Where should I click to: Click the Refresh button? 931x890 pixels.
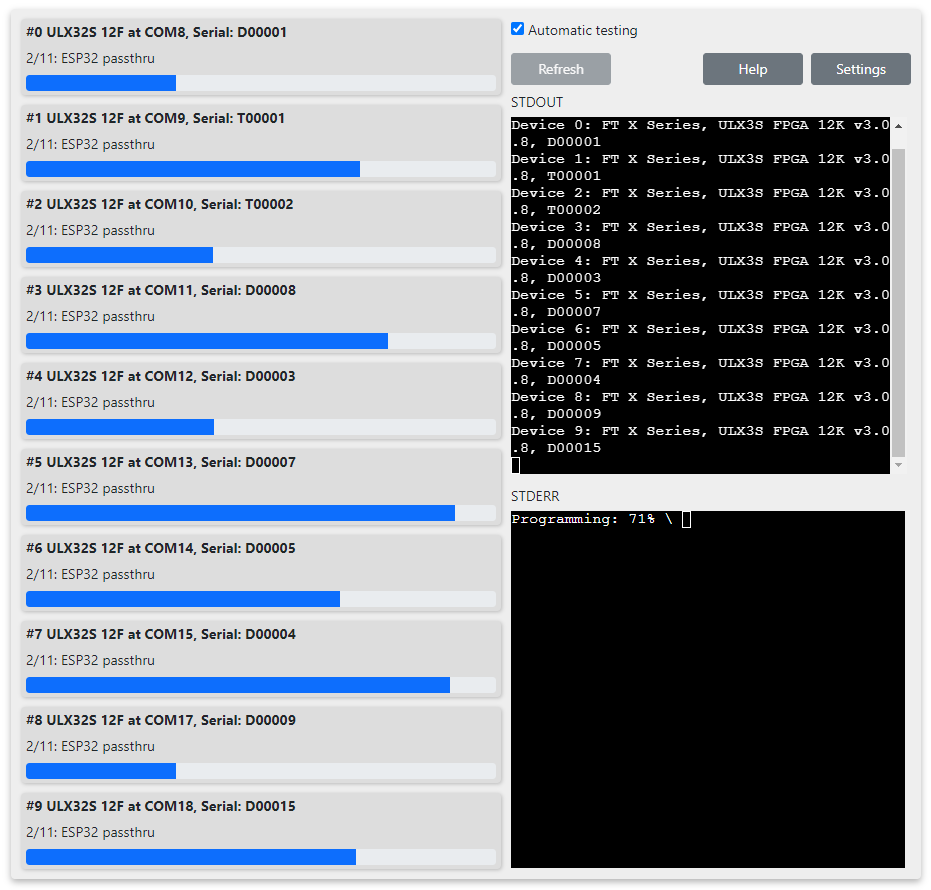coord(560,69)
